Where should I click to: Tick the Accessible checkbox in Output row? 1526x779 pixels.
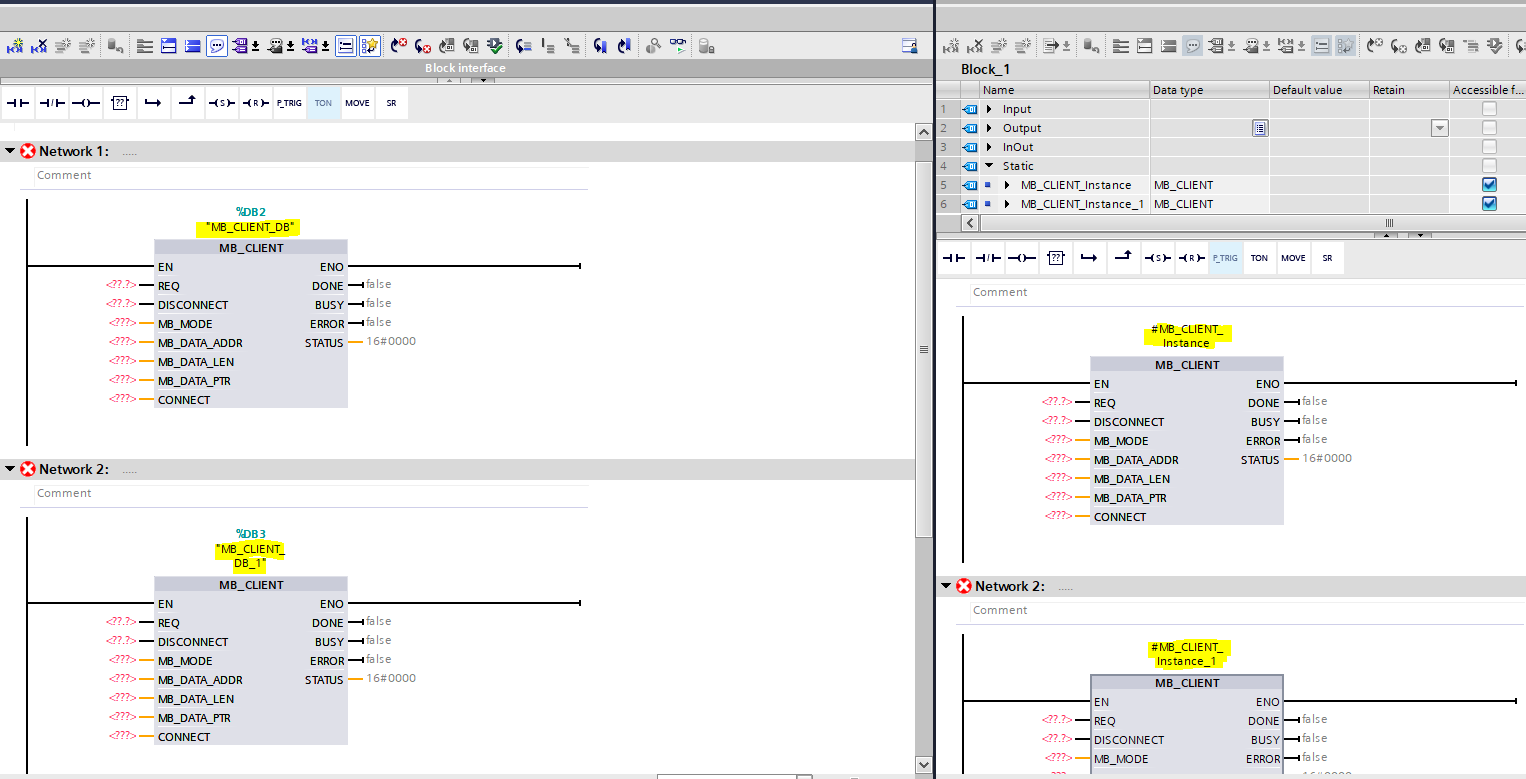point(1489,128)
